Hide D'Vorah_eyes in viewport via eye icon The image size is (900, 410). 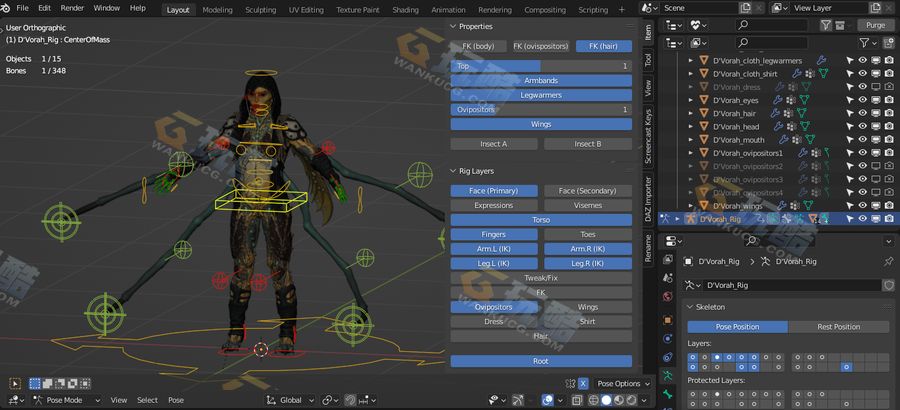click(x=862, y=100)
